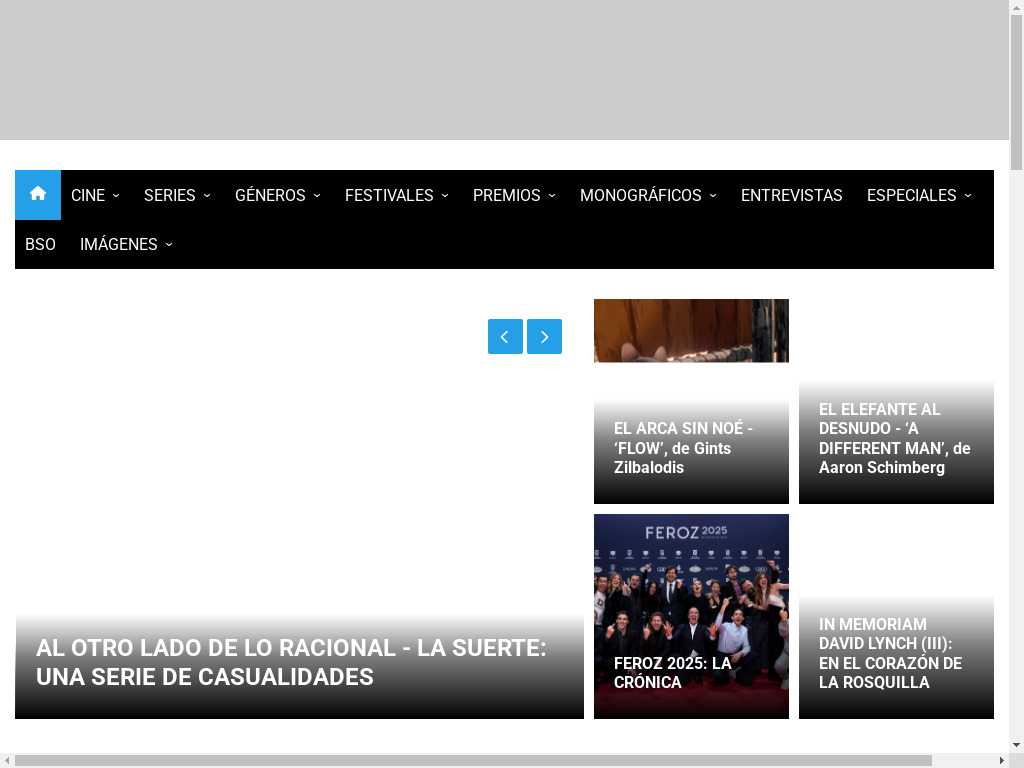Open the SERIES dropdown menu
This screenshot has height=768, width=1024.
(x=177, y=195)
